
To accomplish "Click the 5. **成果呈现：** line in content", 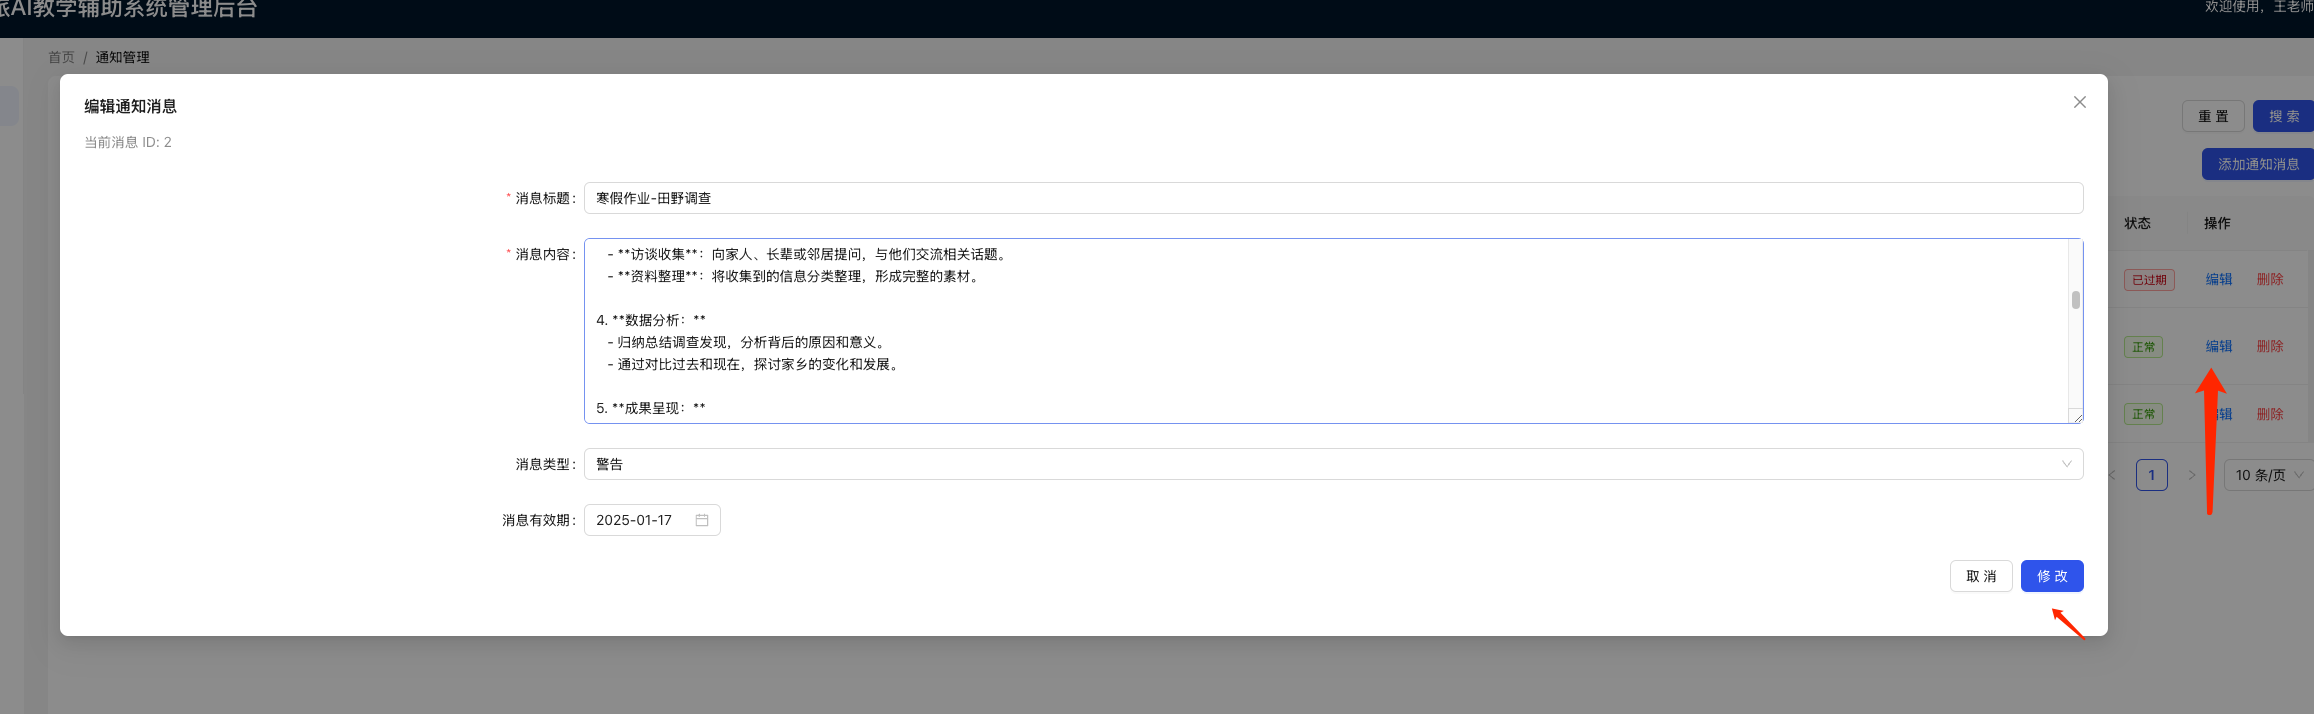I will pyautogui.click(x=651, y=408).
